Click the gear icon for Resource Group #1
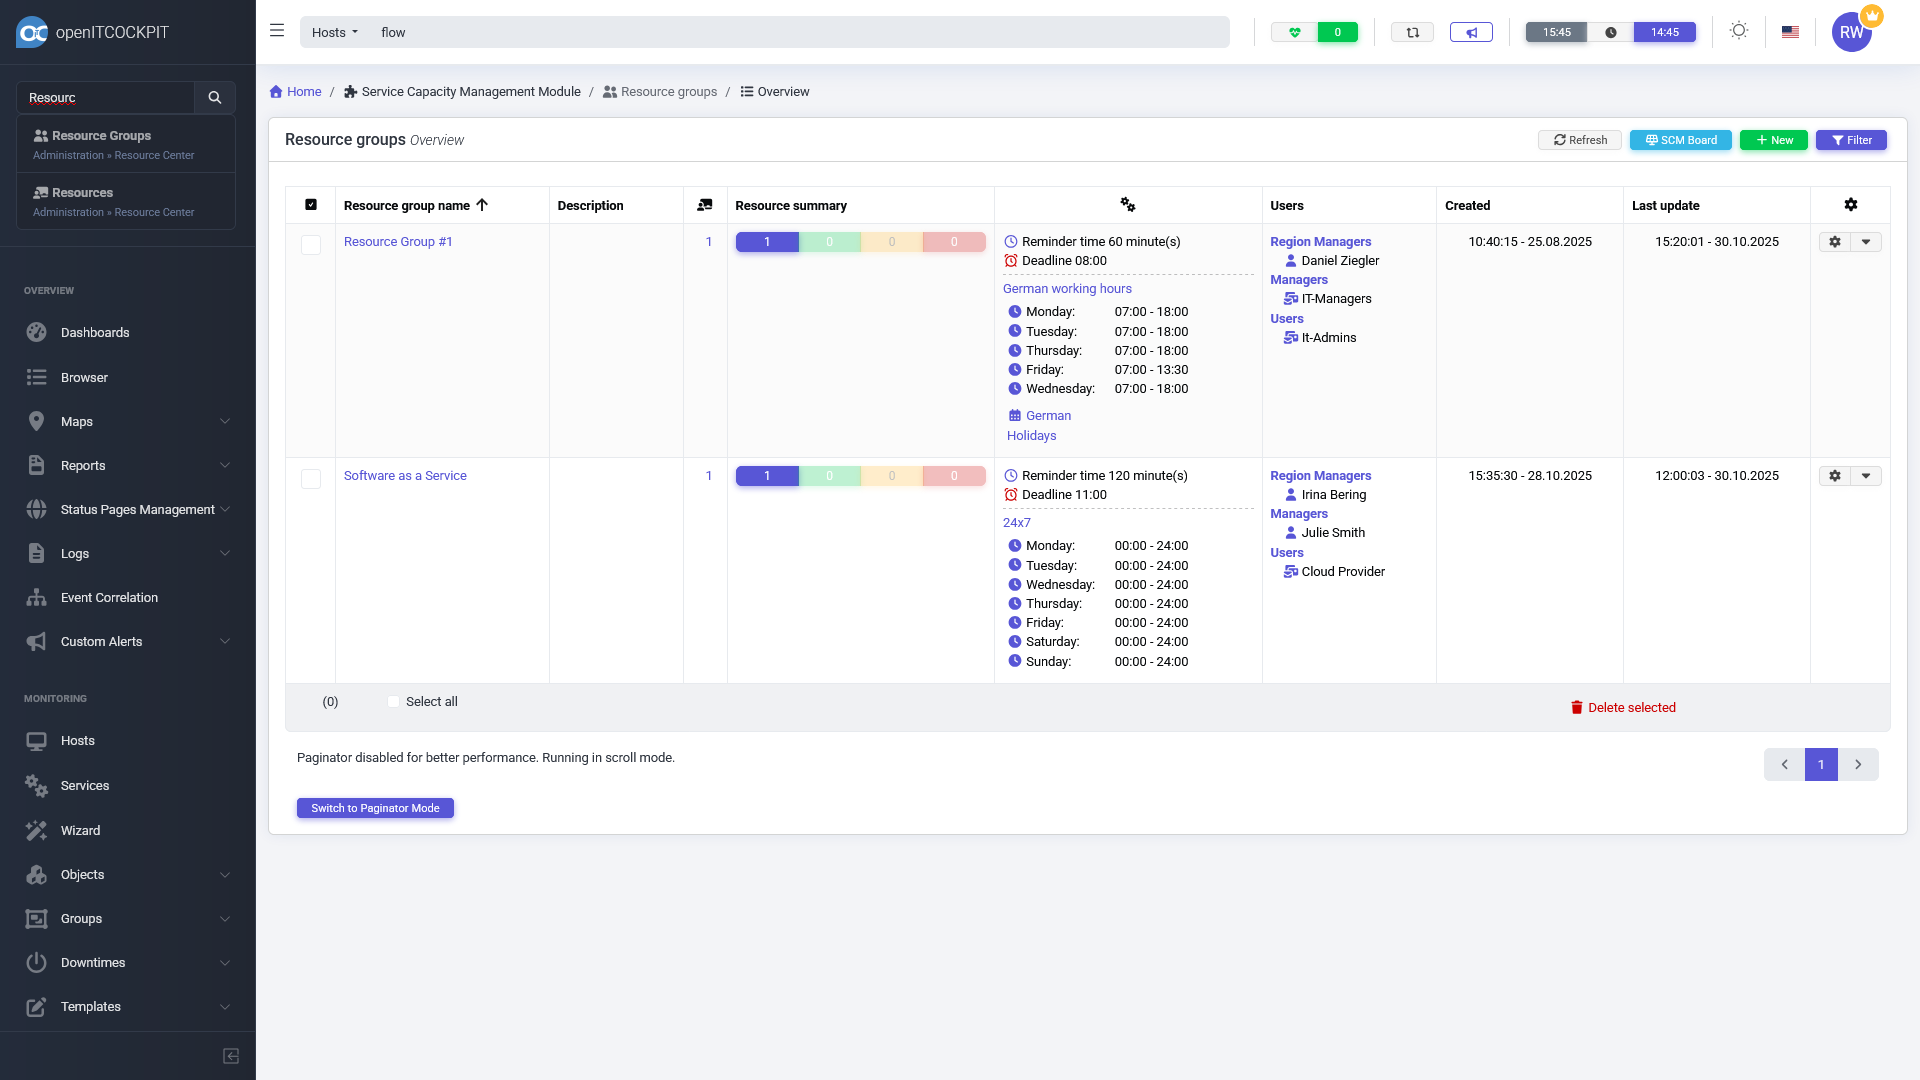Viewport: 1920px width, 1080px height. pyautogui.click(x=1834, y=242)
